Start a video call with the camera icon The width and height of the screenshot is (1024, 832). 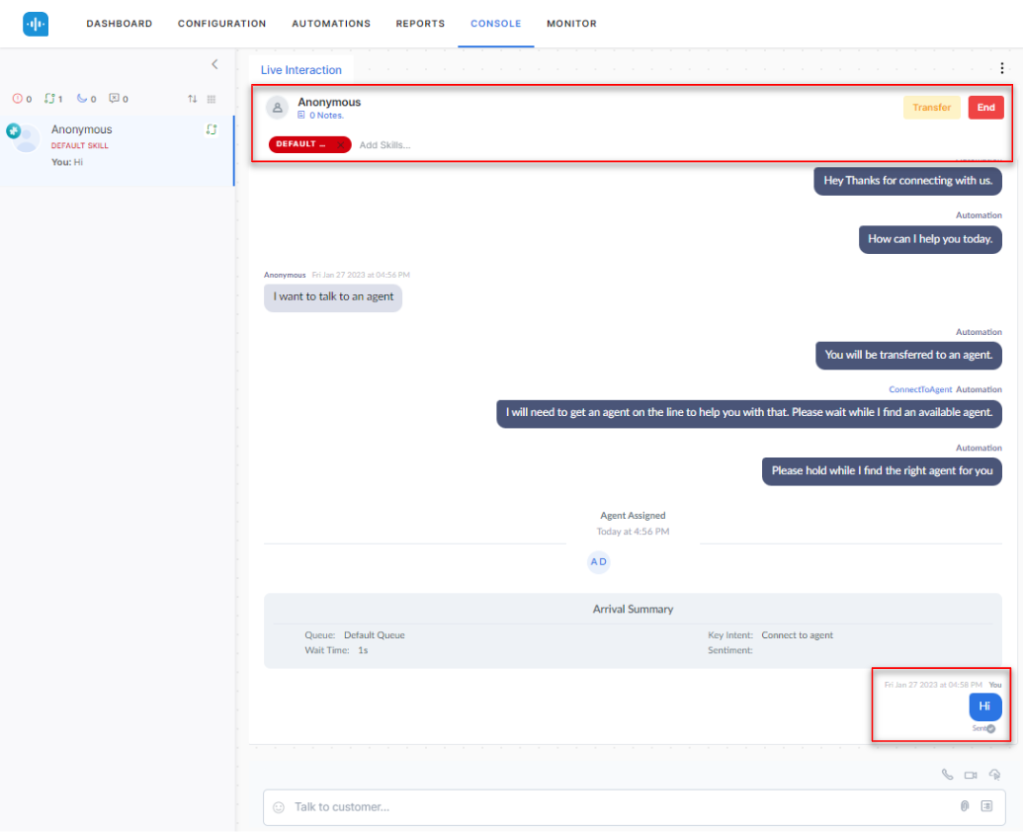tap(970, 774)
